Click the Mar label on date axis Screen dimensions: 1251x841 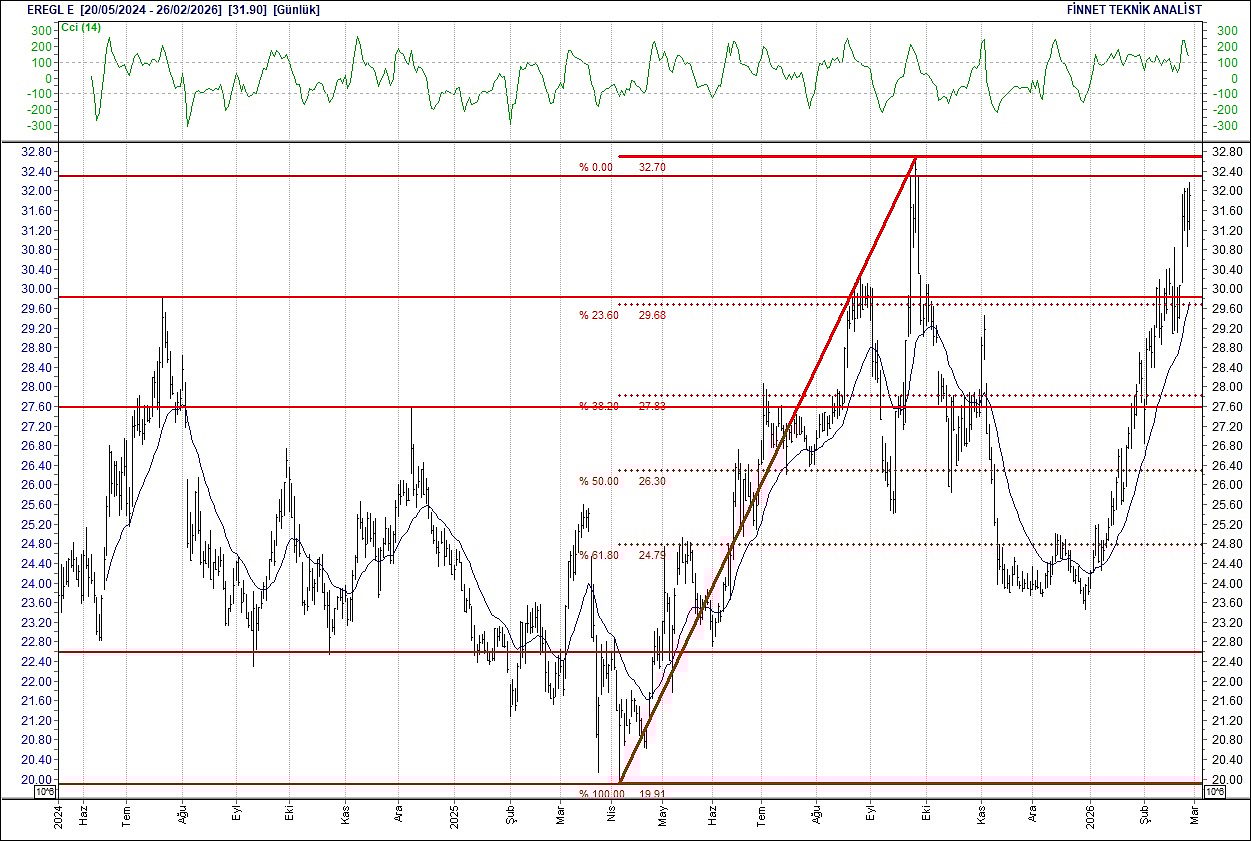click(1192, 816)
